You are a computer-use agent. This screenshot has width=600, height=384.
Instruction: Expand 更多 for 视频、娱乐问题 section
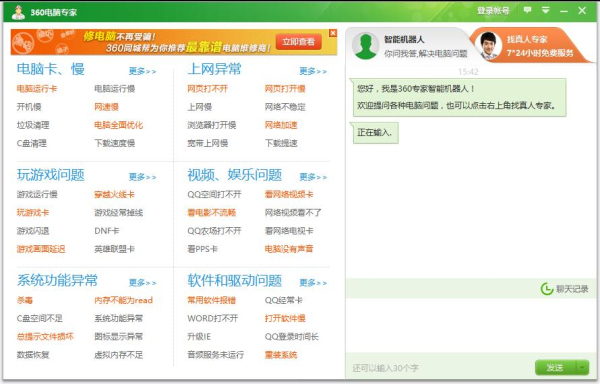click(313, 177)
